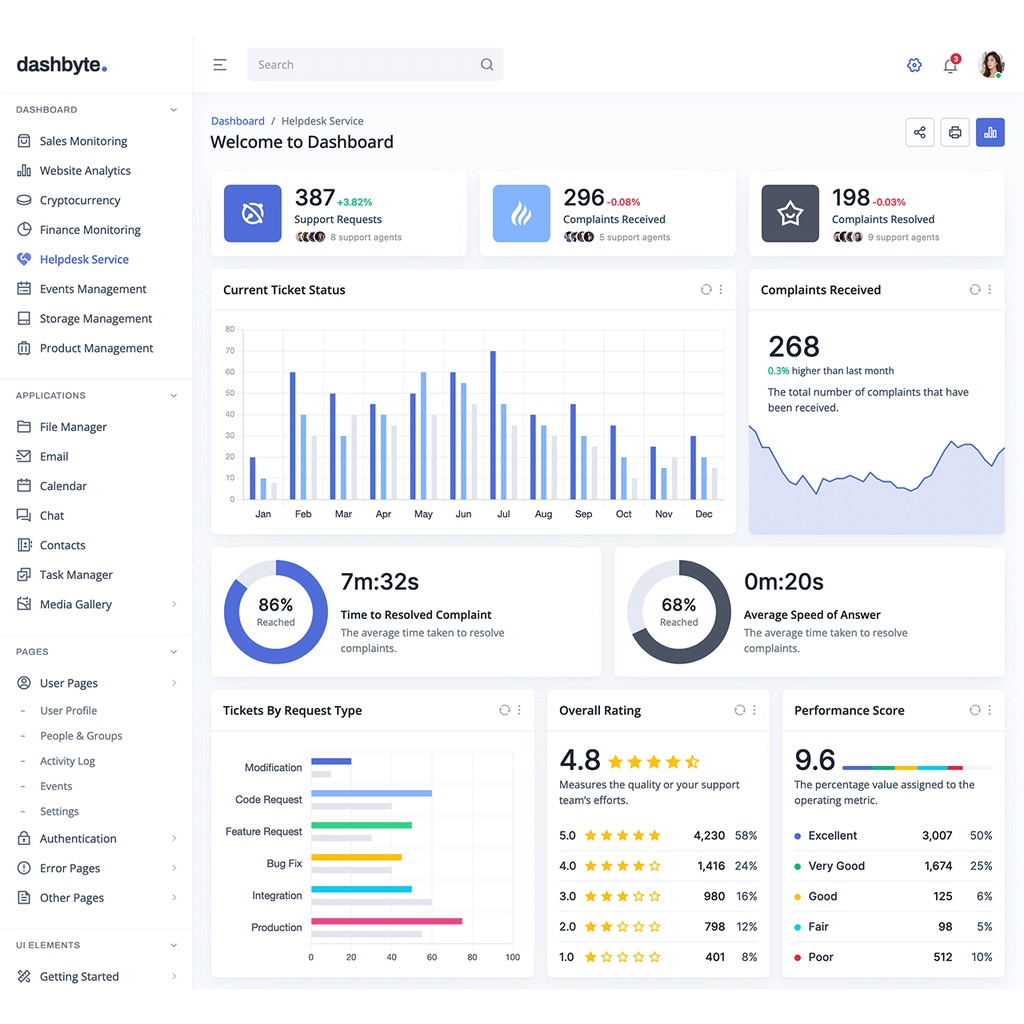
Task: Open Finance Monitoring in the sidebar
Action: click(x=90, y=230)
